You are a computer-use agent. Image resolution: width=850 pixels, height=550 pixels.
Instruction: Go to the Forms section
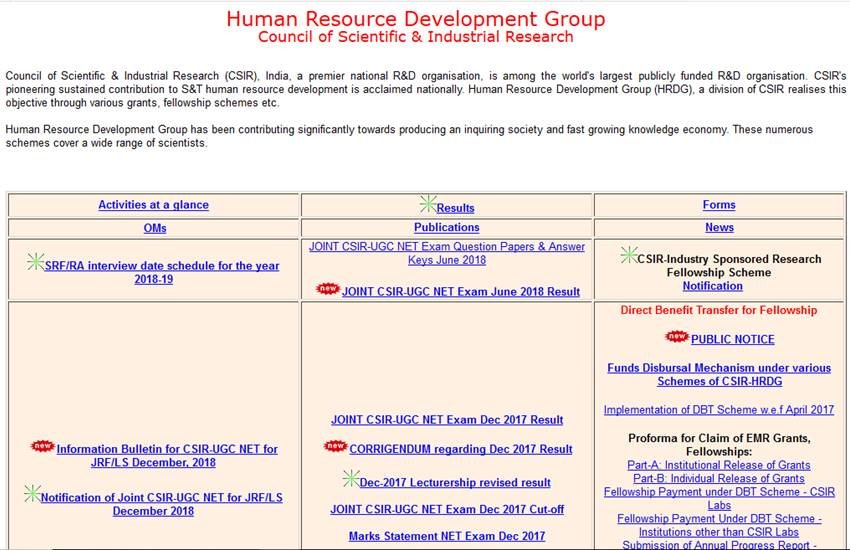click(x=719, y=205)
